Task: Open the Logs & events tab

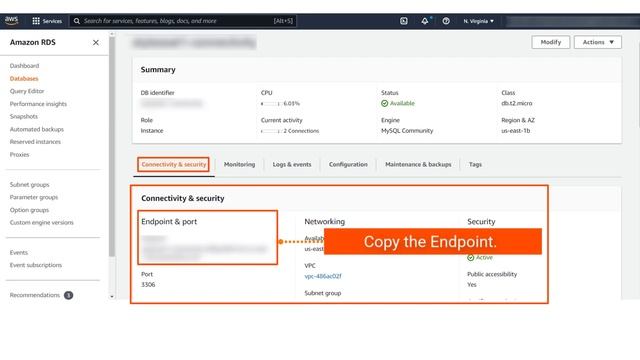Action: (292, 164)
